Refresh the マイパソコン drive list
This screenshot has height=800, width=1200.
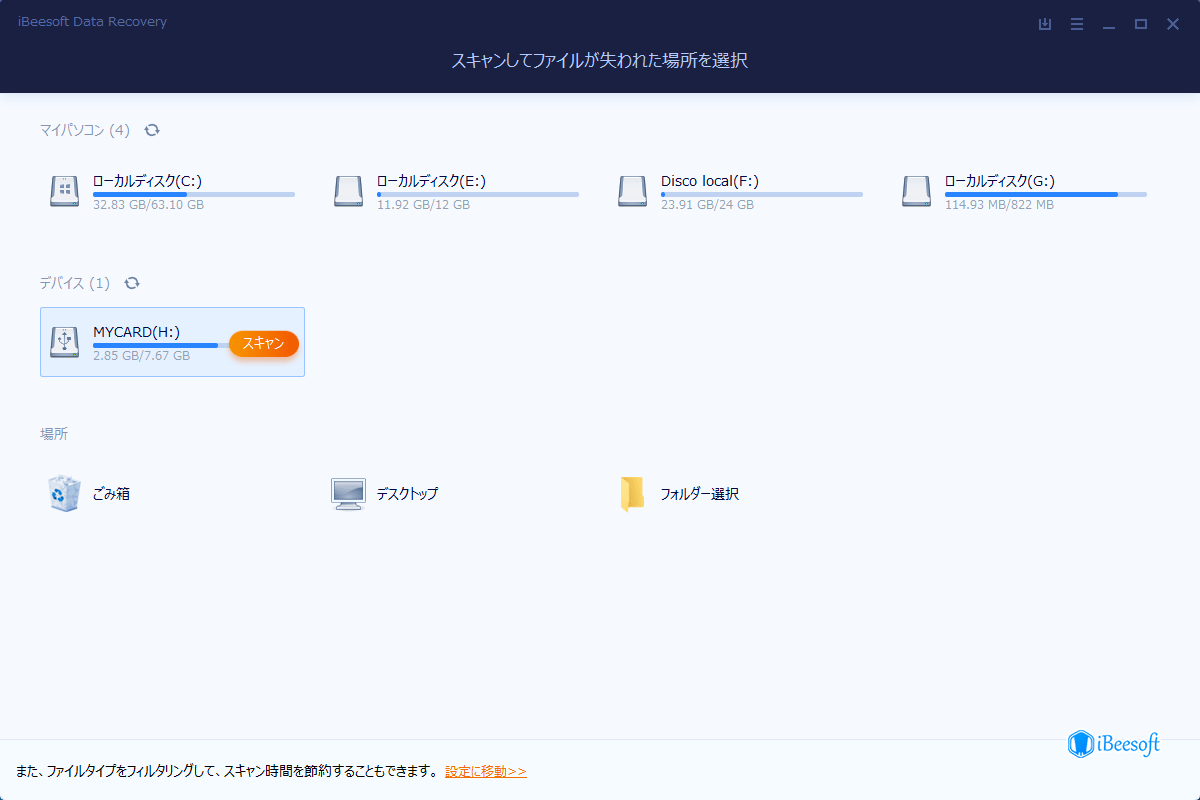point(152,130)
